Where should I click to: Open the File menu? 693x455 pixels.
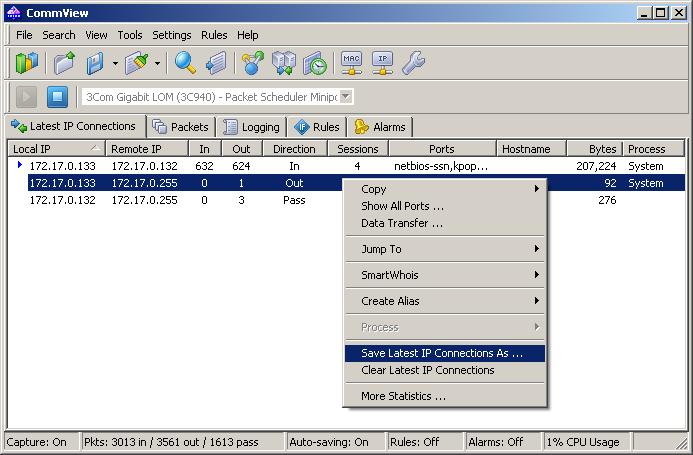pos(24,35)
